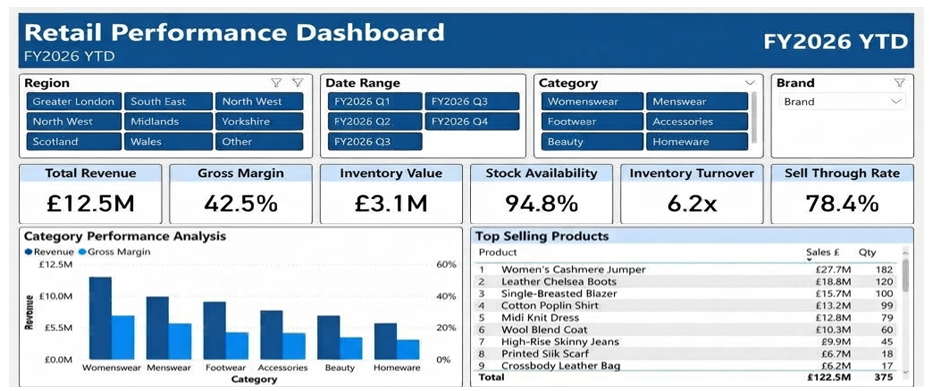
Task: Select the Stock Availability 94.8% card
Action: point(542,193)
